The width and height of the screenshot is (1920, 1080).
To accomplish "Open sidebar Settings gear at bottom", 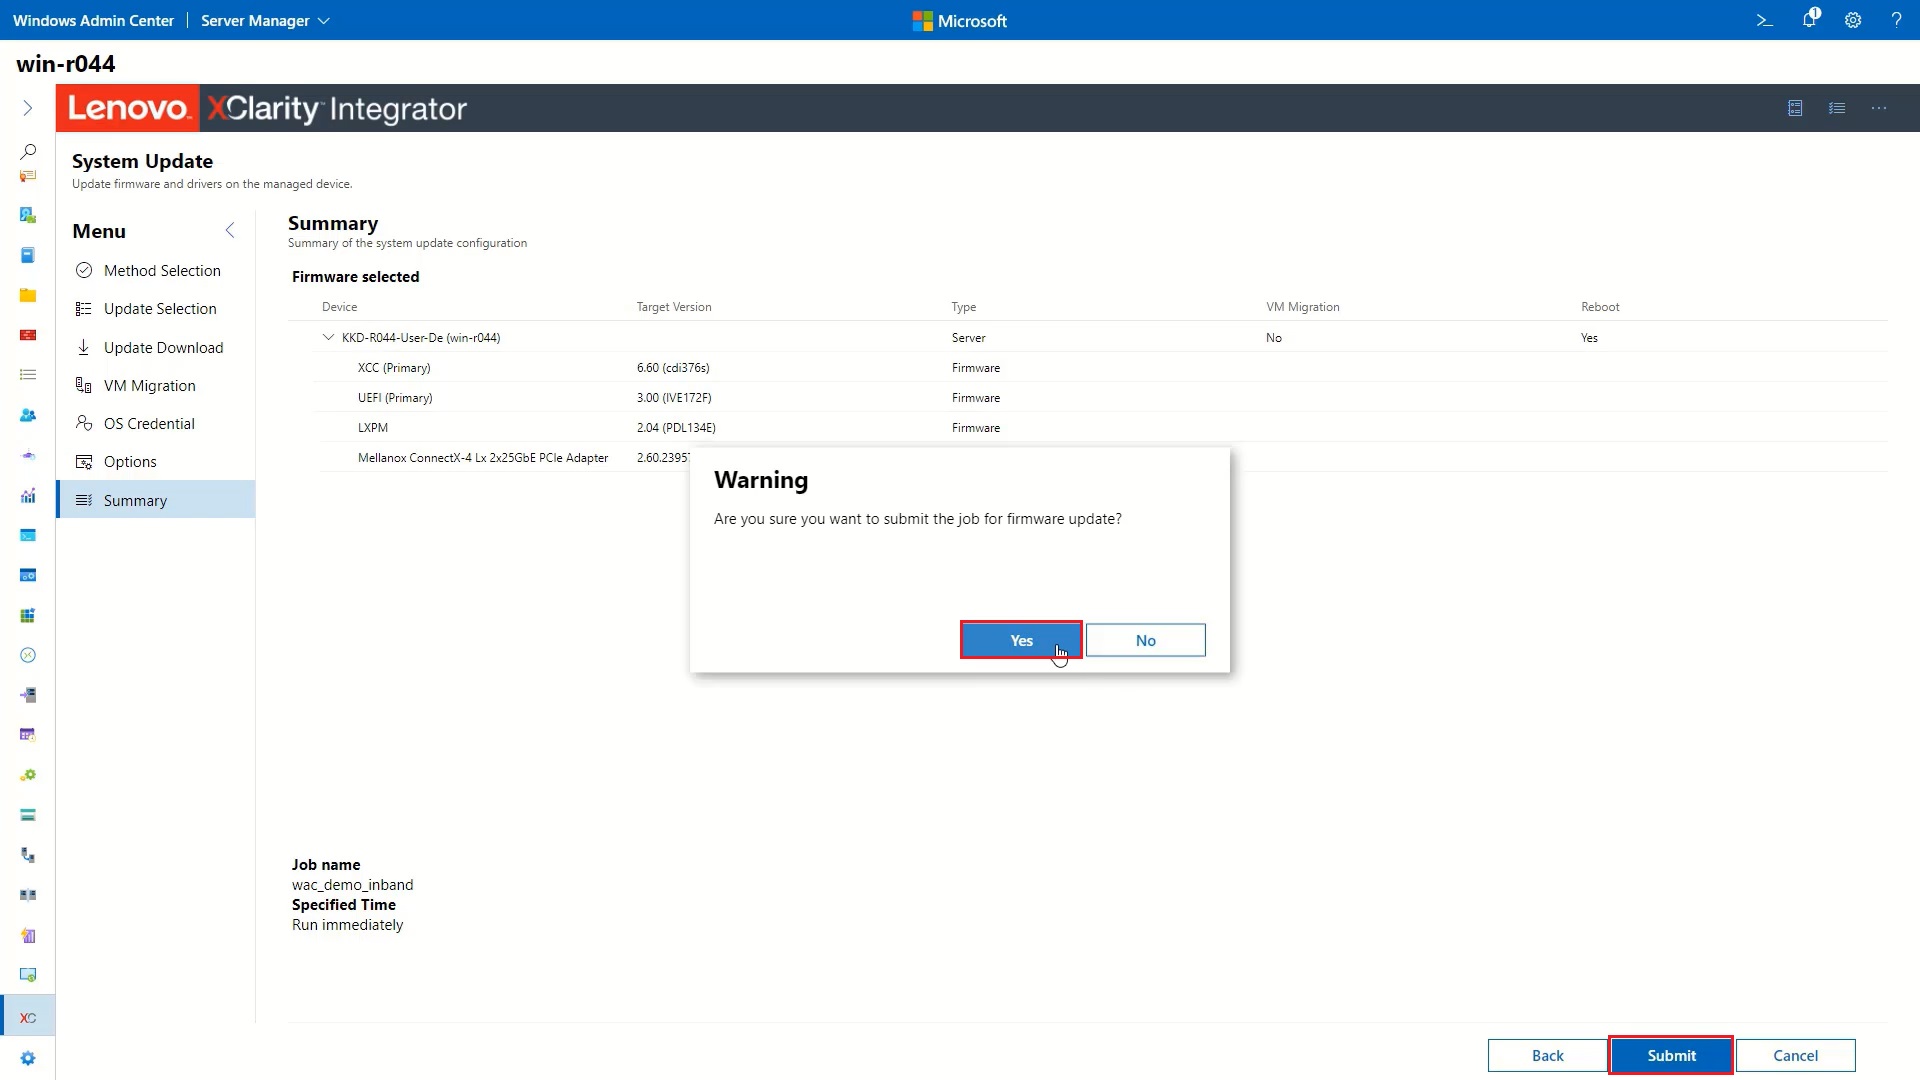I will tap(28, 1058).
